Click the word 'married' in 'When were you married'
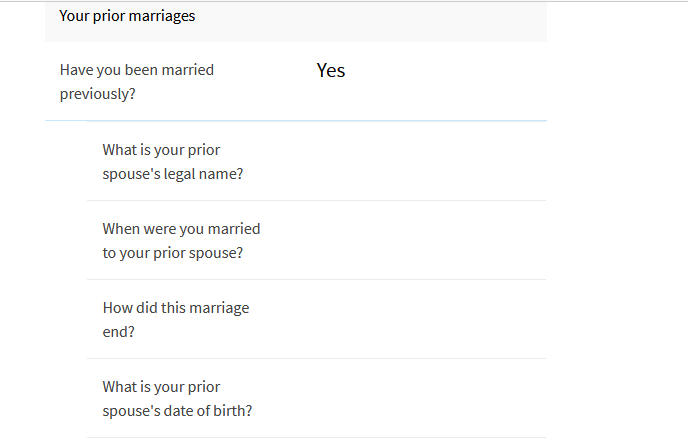The image size is (688, 443). [234, 229]
